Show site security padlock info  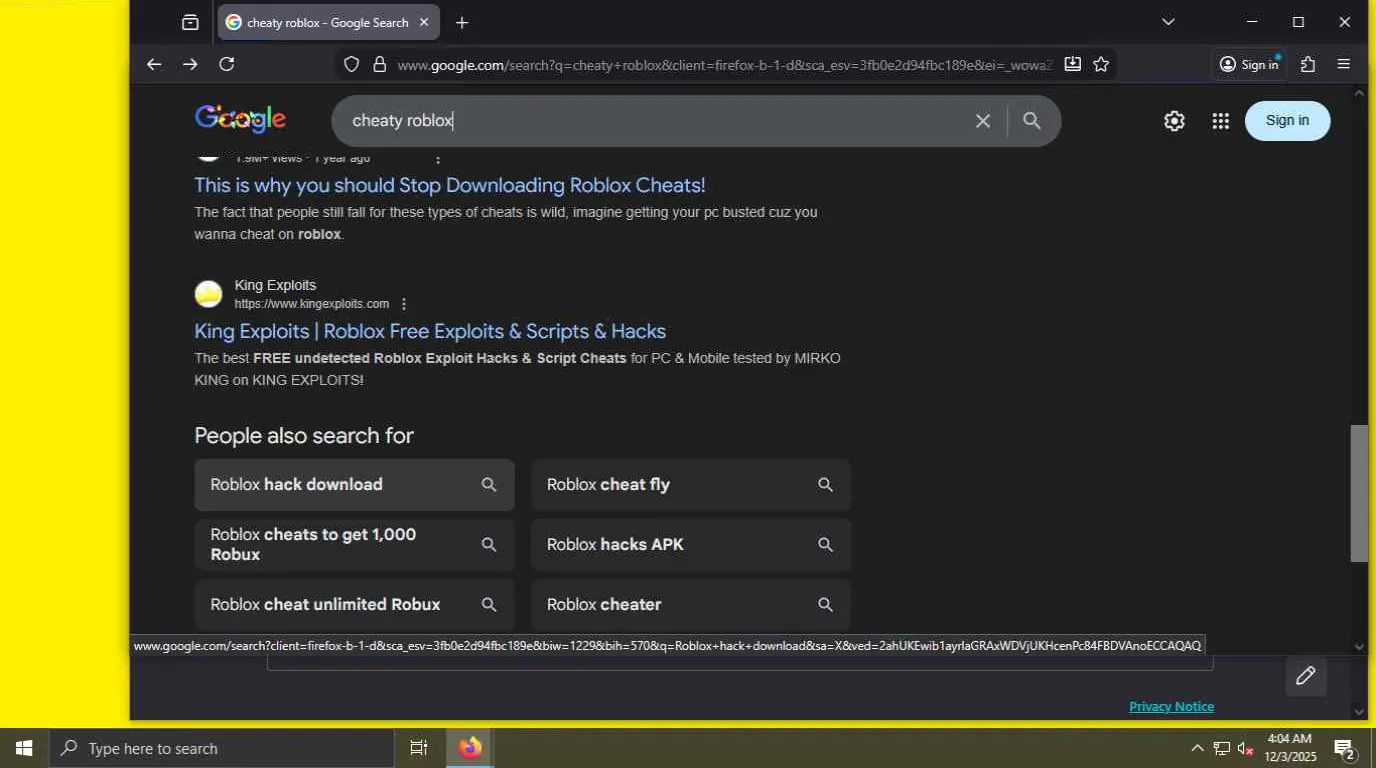(x=379, y=64)
